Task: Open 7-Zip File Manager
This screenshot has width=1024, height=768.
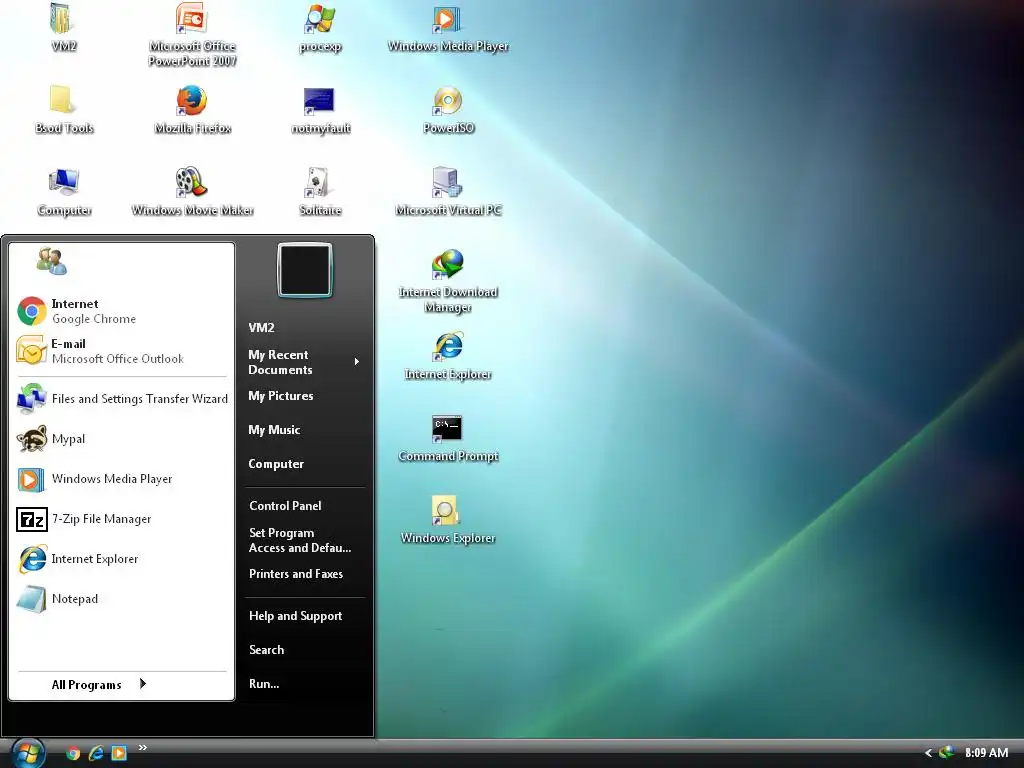Action: pos(121,519)
